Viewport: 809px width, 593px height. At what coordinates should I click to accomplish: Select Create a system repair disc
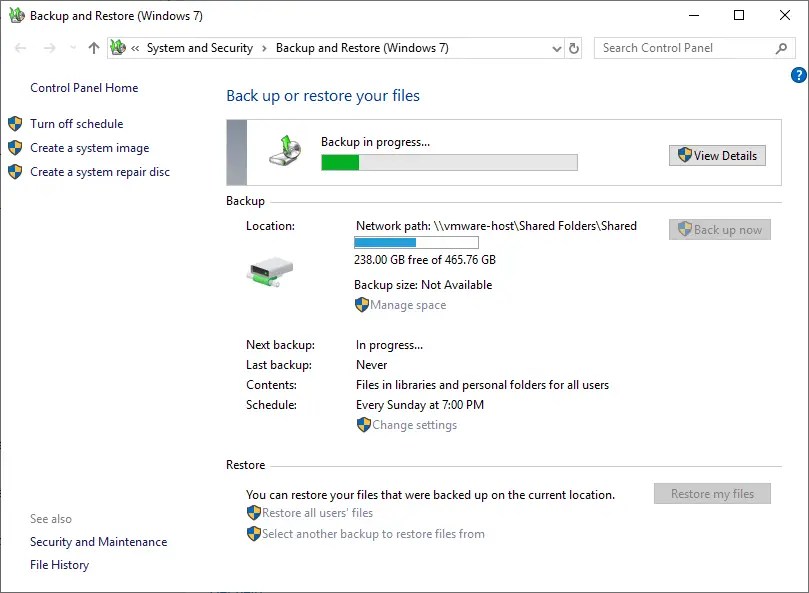(x=94, y=171)
